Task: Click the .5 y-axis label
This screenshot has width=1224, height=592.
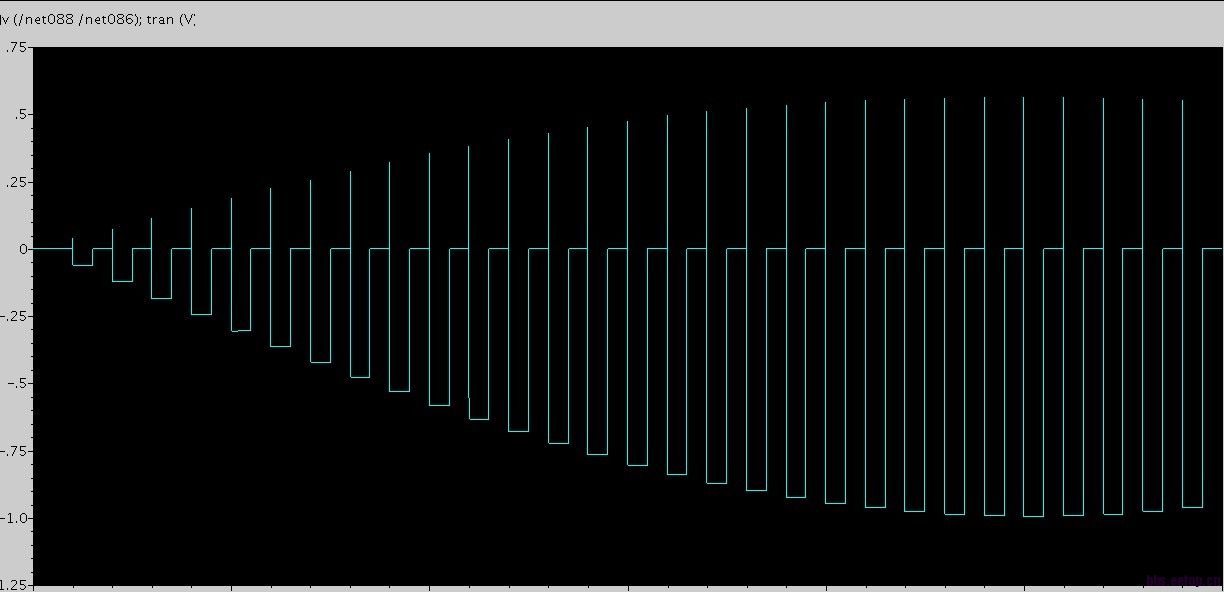Action: click(21, 114)
